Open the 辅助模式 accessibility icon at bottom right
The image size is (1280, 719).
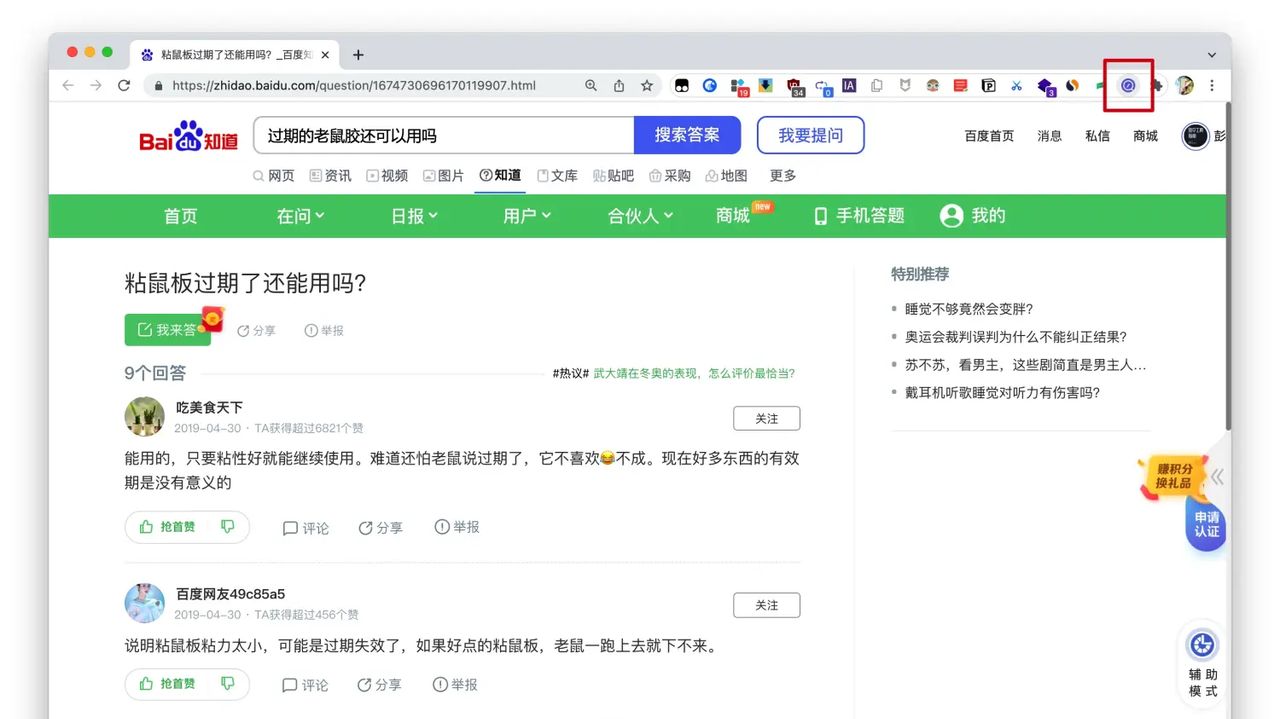point(1201,645)
